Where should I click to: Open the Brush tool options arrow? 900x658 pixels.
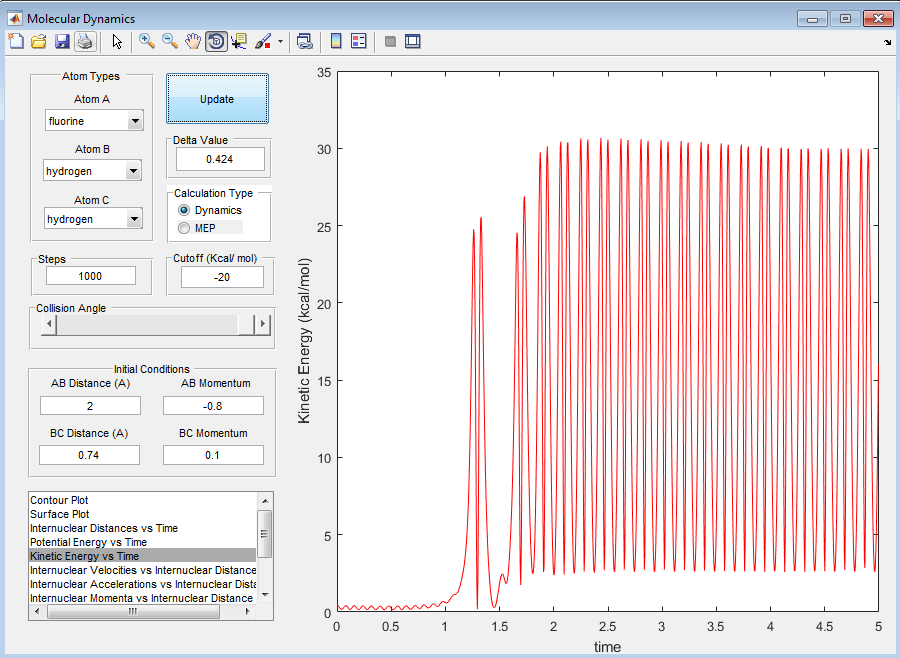click(x=281, y=42)
